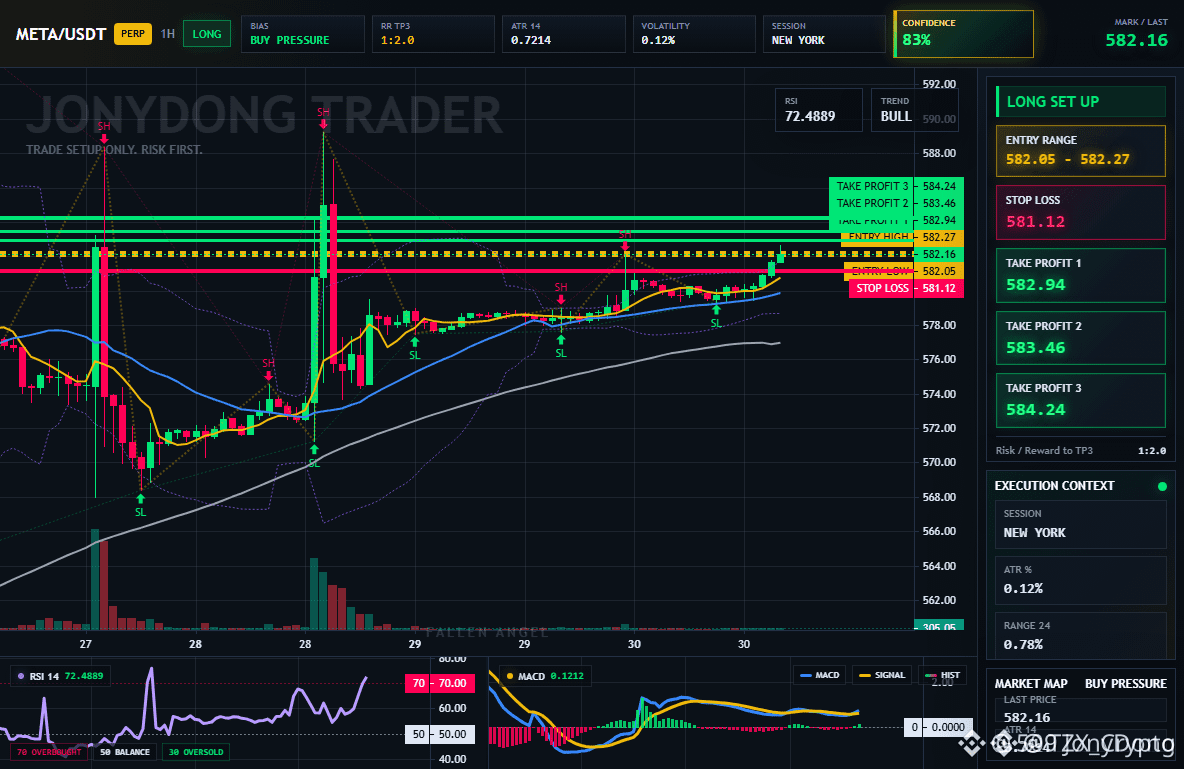The image size is (1184, 769).
Task: Click the RSI 14 indicator legend
Action: tap(61, 676)
